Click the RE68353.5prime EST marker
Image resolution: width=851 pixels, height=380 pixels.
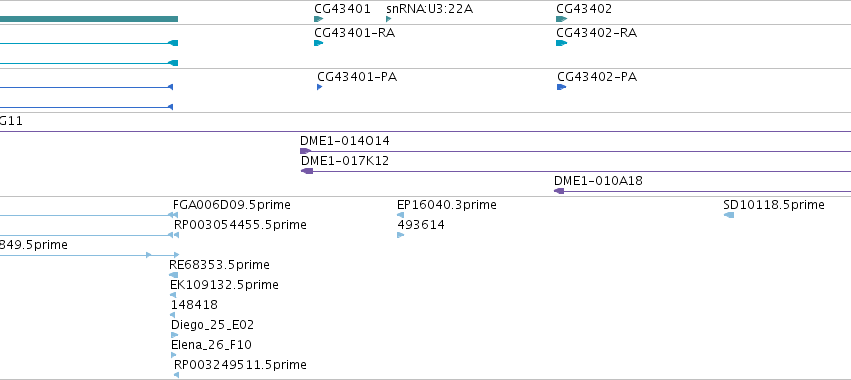[x=174, y=275]
